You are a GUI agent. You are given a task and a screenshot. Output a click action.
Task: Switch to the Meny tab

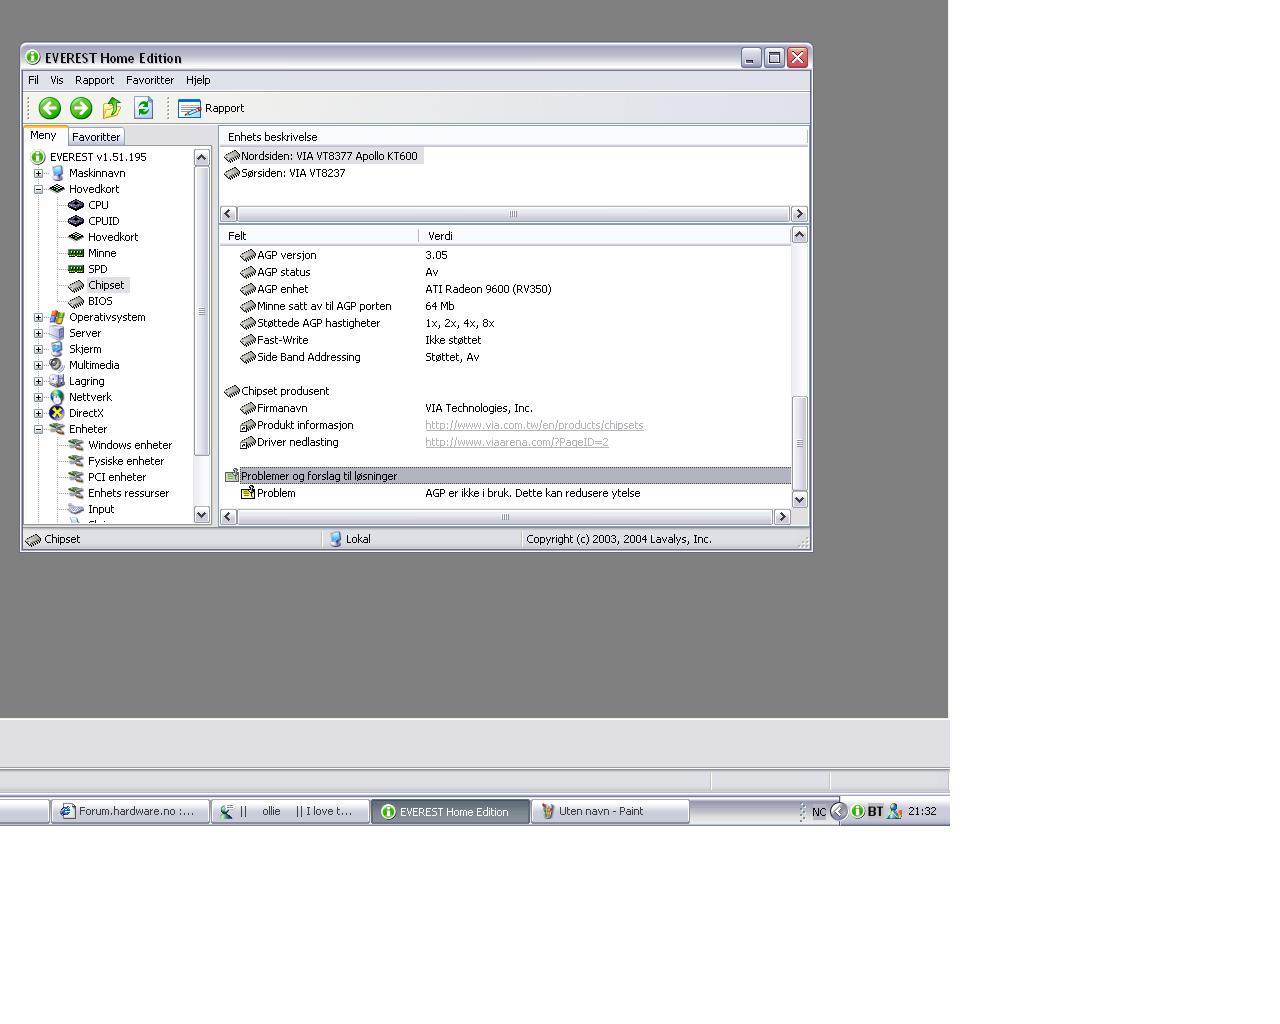click(x=43, y=135)
